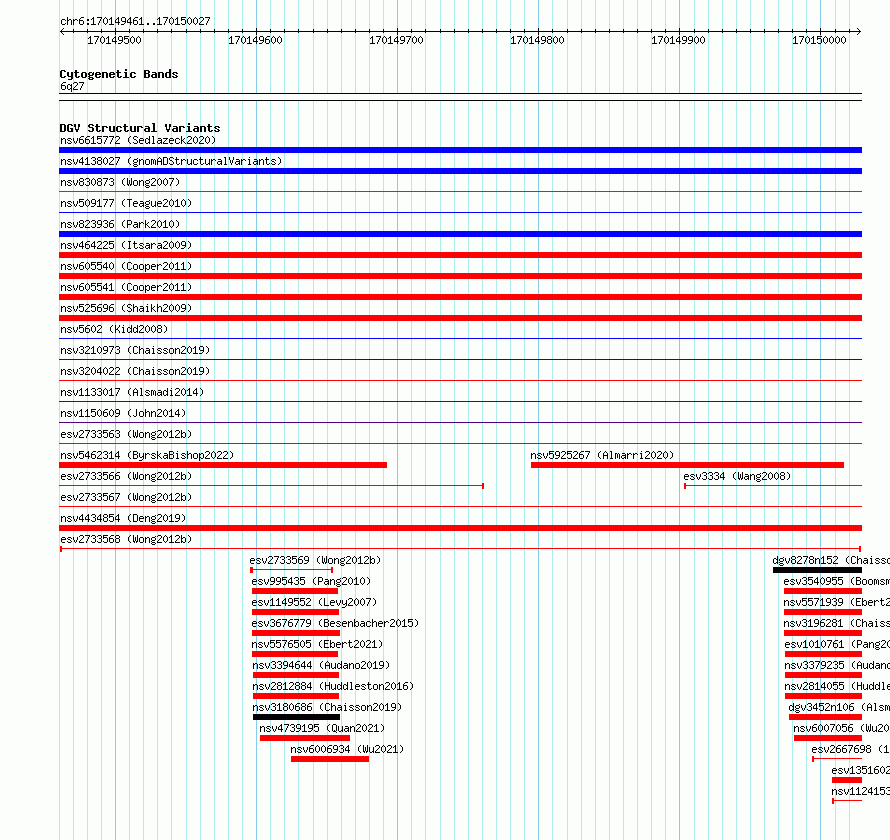
Task: Open nsv3210973 (Chaisson2019) variant
Action: click(x=135, y=350)
